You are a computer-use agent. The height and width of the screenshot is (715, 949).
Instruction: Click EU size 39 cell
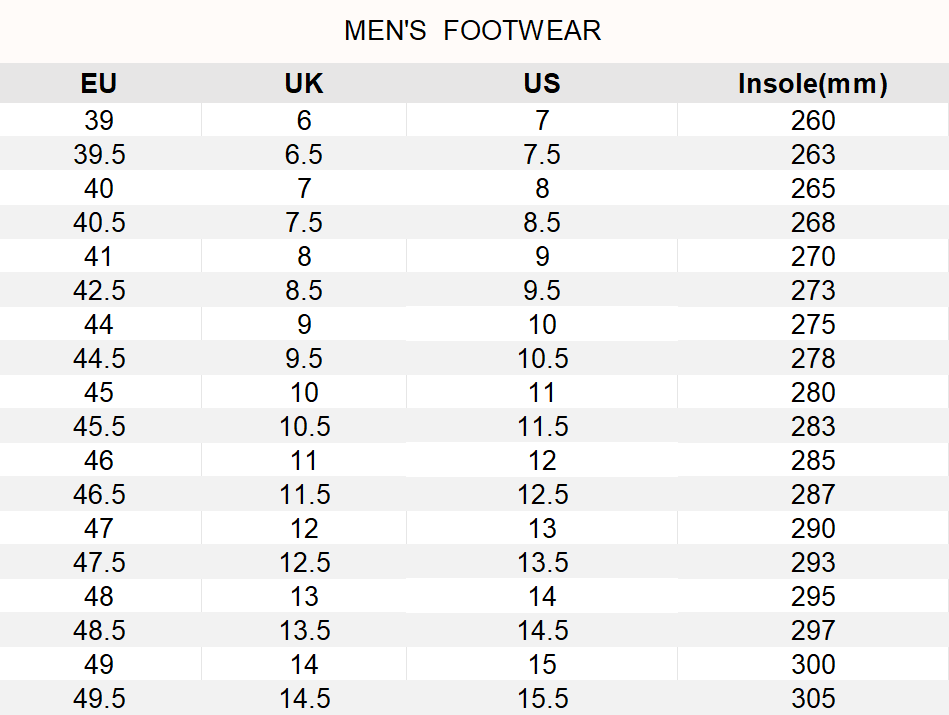click(x=99, y=121)
